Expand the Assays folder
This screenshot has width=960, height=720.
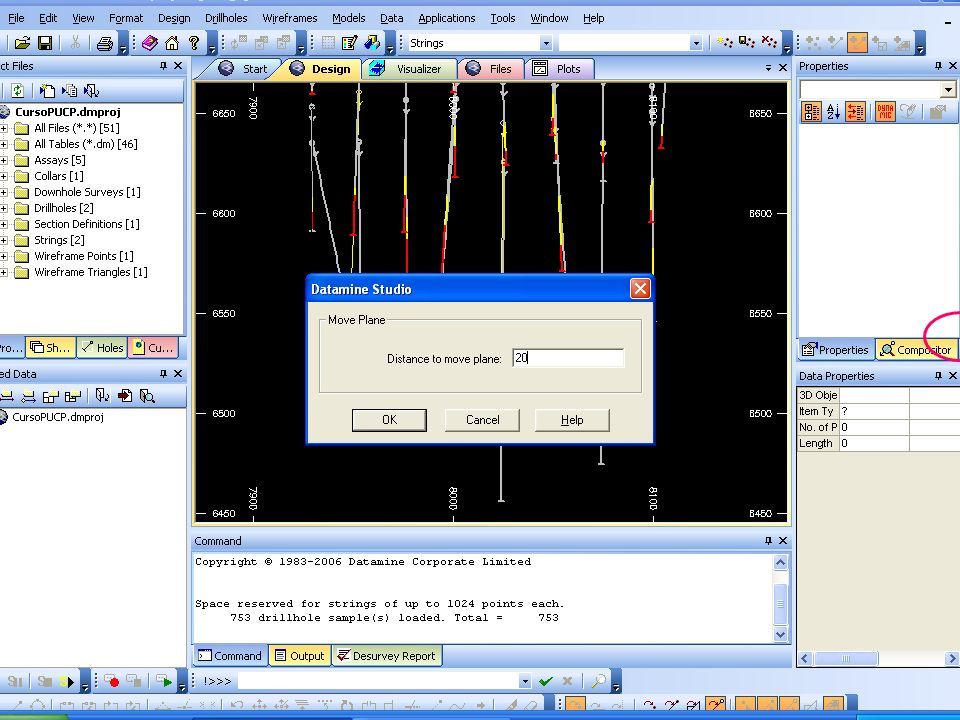tap(3, 160)
